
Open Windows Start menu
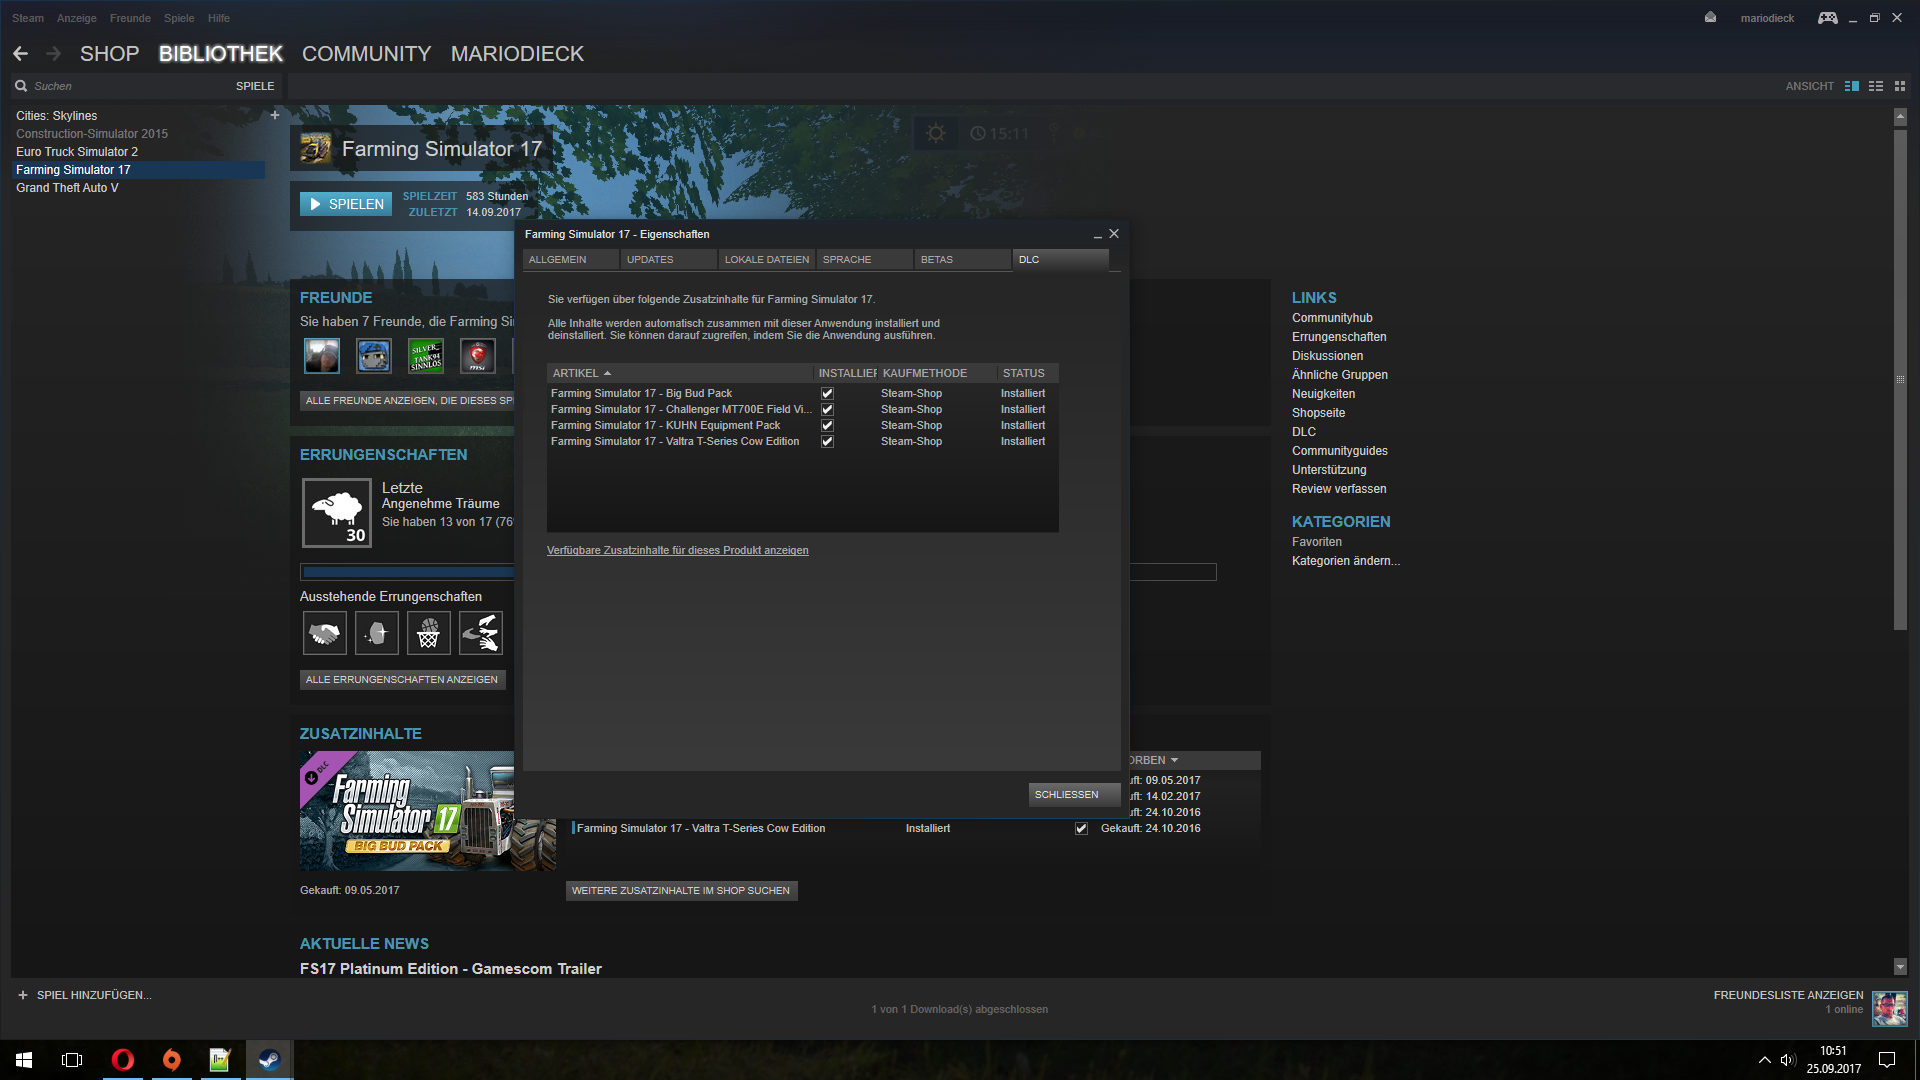point(24,1060)
